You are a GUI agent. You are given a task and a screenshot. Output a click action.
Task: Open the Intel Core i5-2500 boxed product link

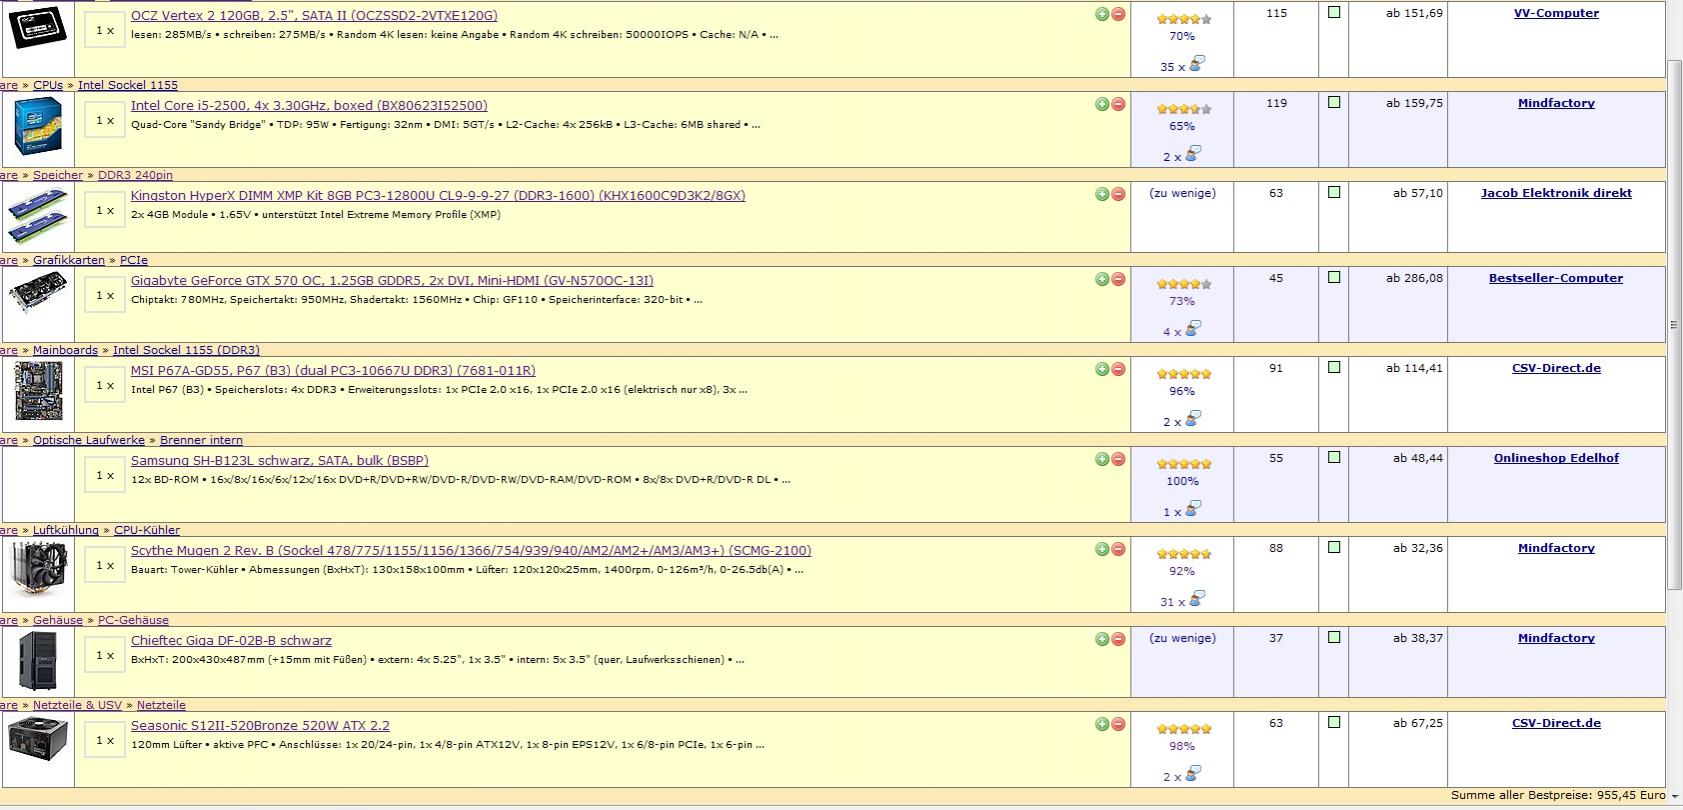click(x=309, y=105)
